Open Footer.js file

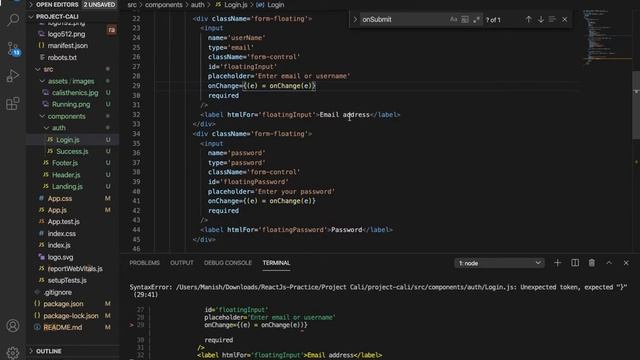(x=73, y=163)
